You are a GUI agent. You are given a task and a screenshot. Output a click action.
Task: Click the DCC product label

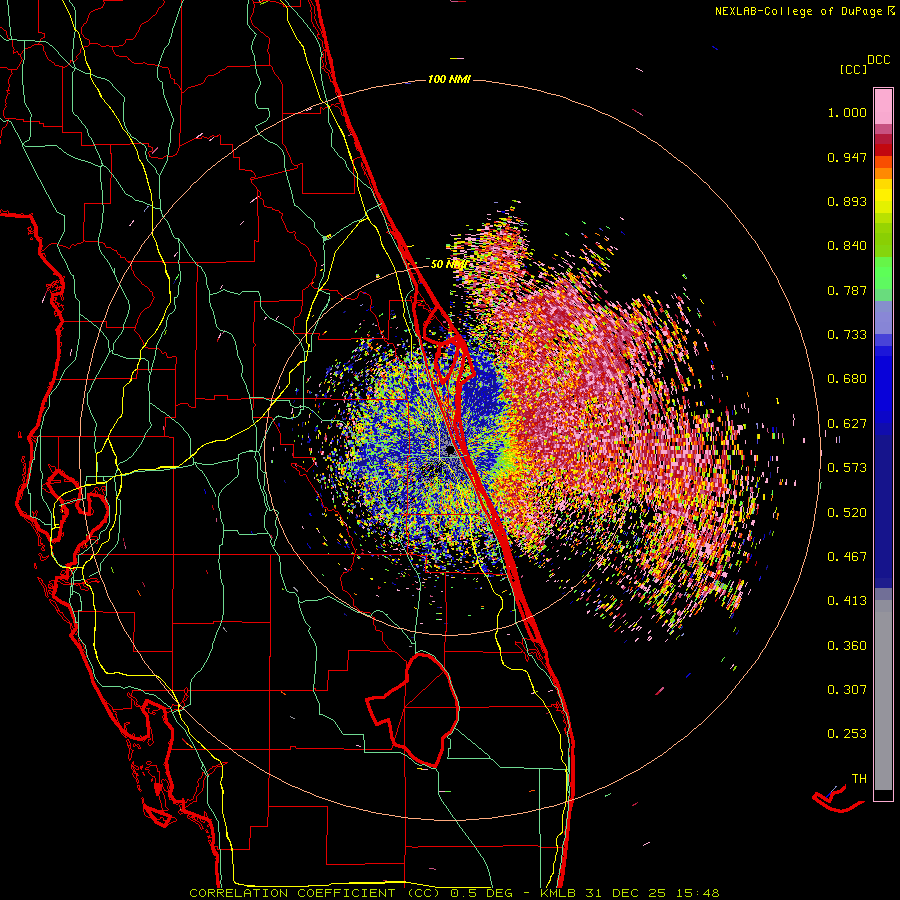(x=878, y=60)
